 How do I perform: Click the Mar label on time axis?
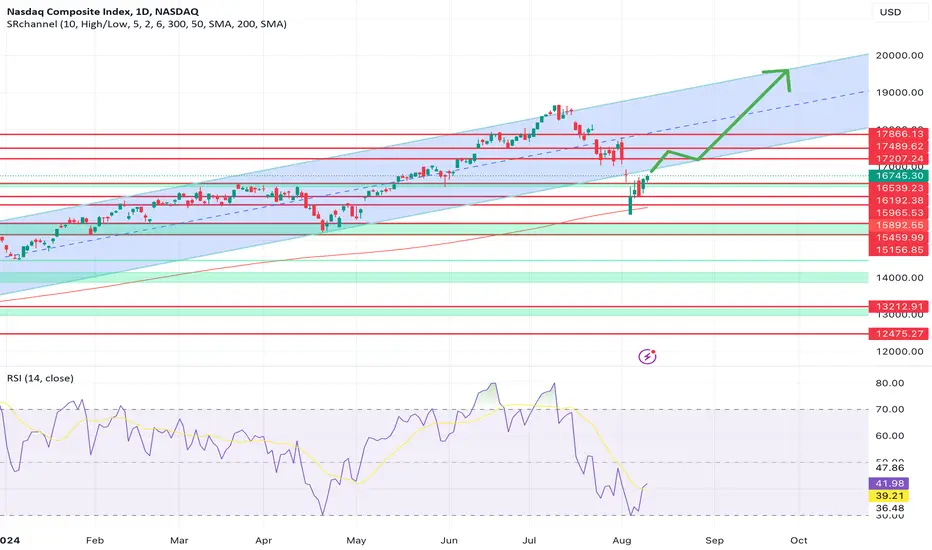179,540
